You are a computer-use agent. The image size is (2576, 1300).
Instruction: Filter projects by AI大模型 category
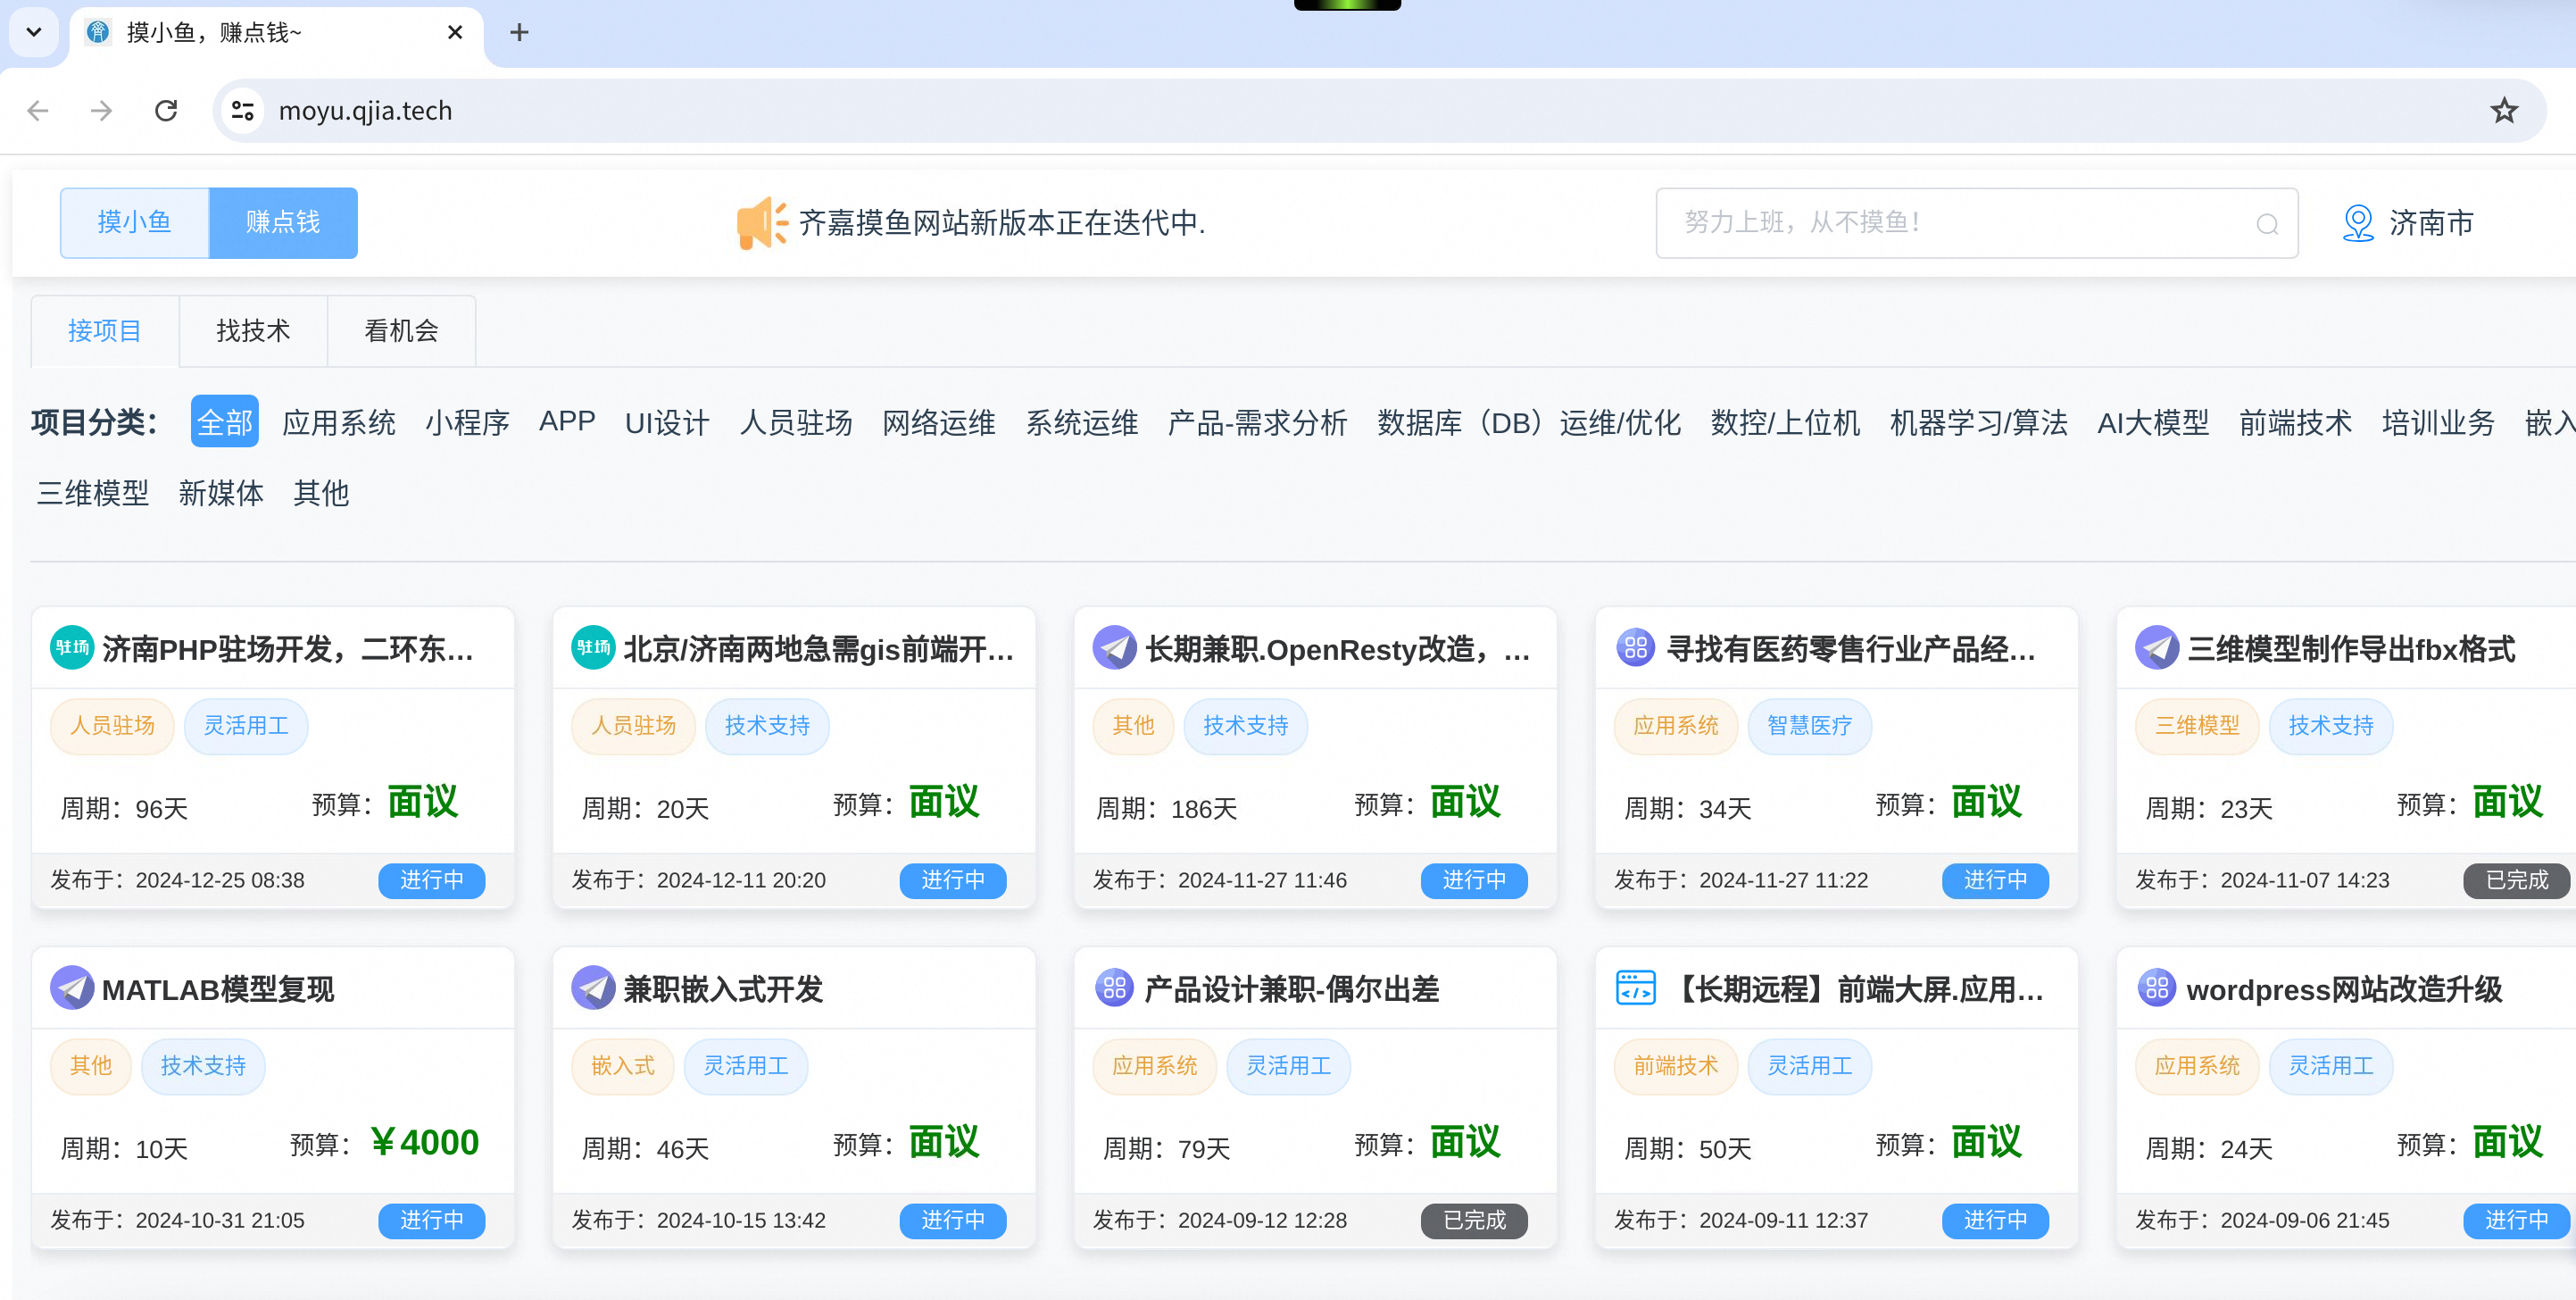(2152, 422)
